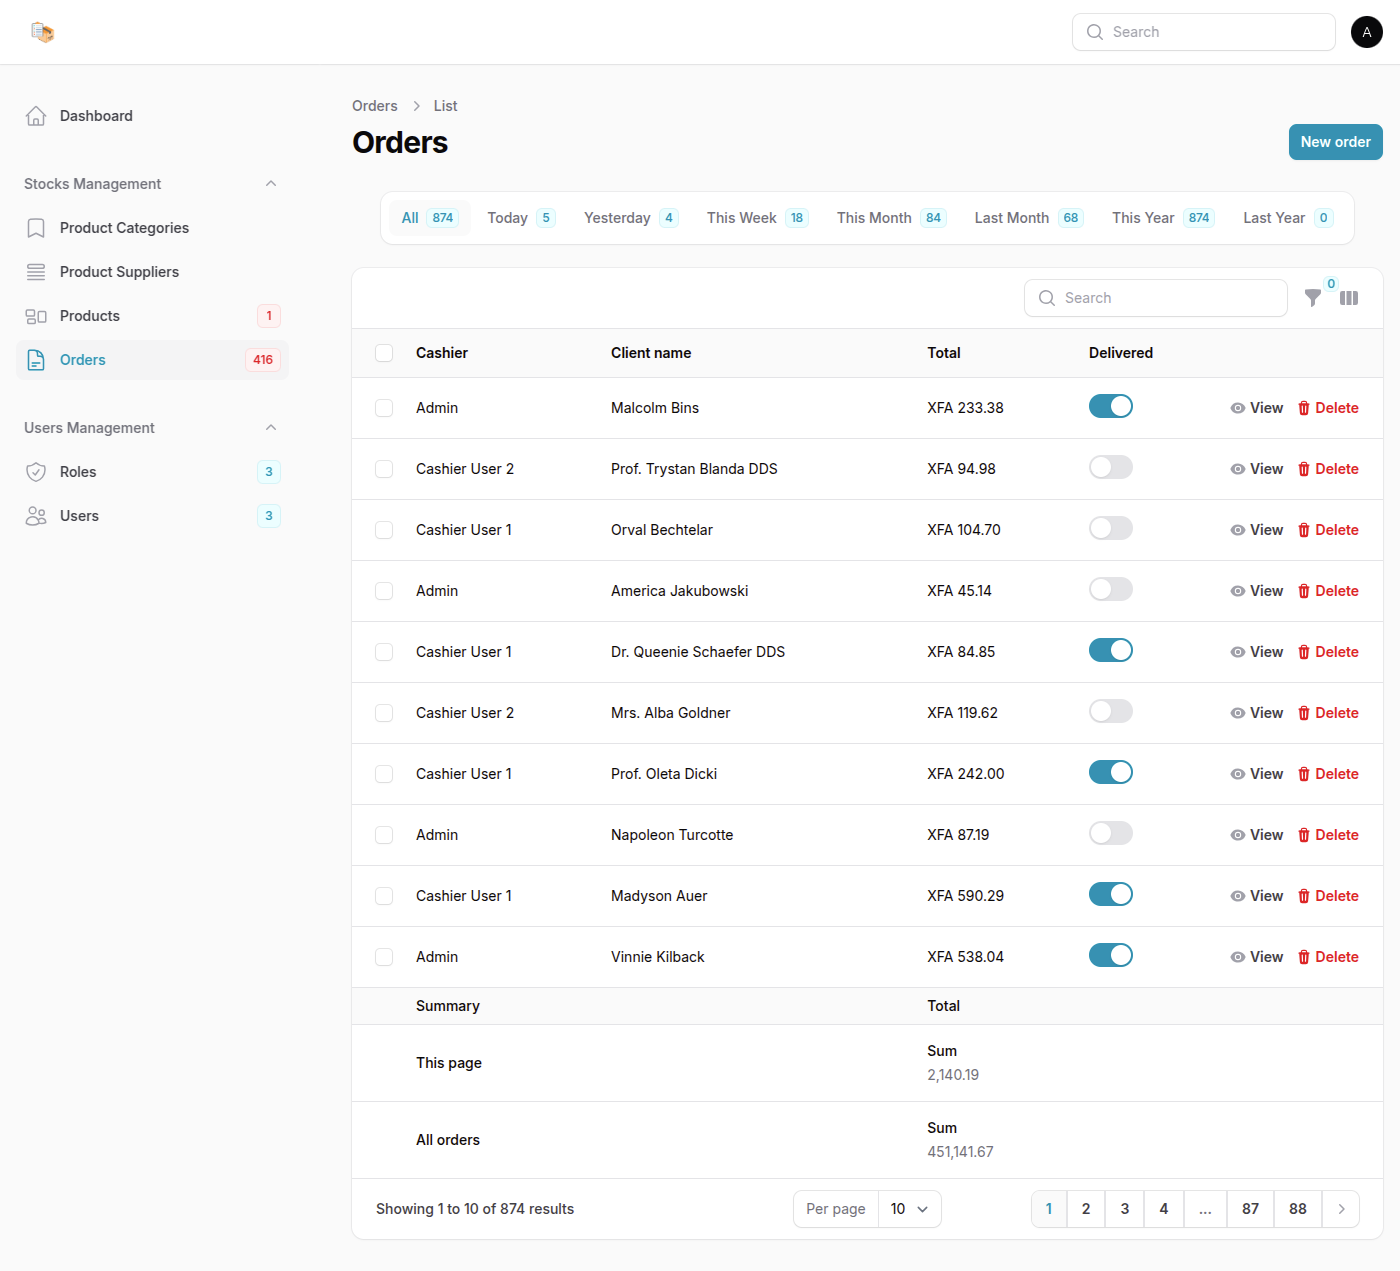
Task: Click the Product Categories bookmark icon
Action: [36, 228]
